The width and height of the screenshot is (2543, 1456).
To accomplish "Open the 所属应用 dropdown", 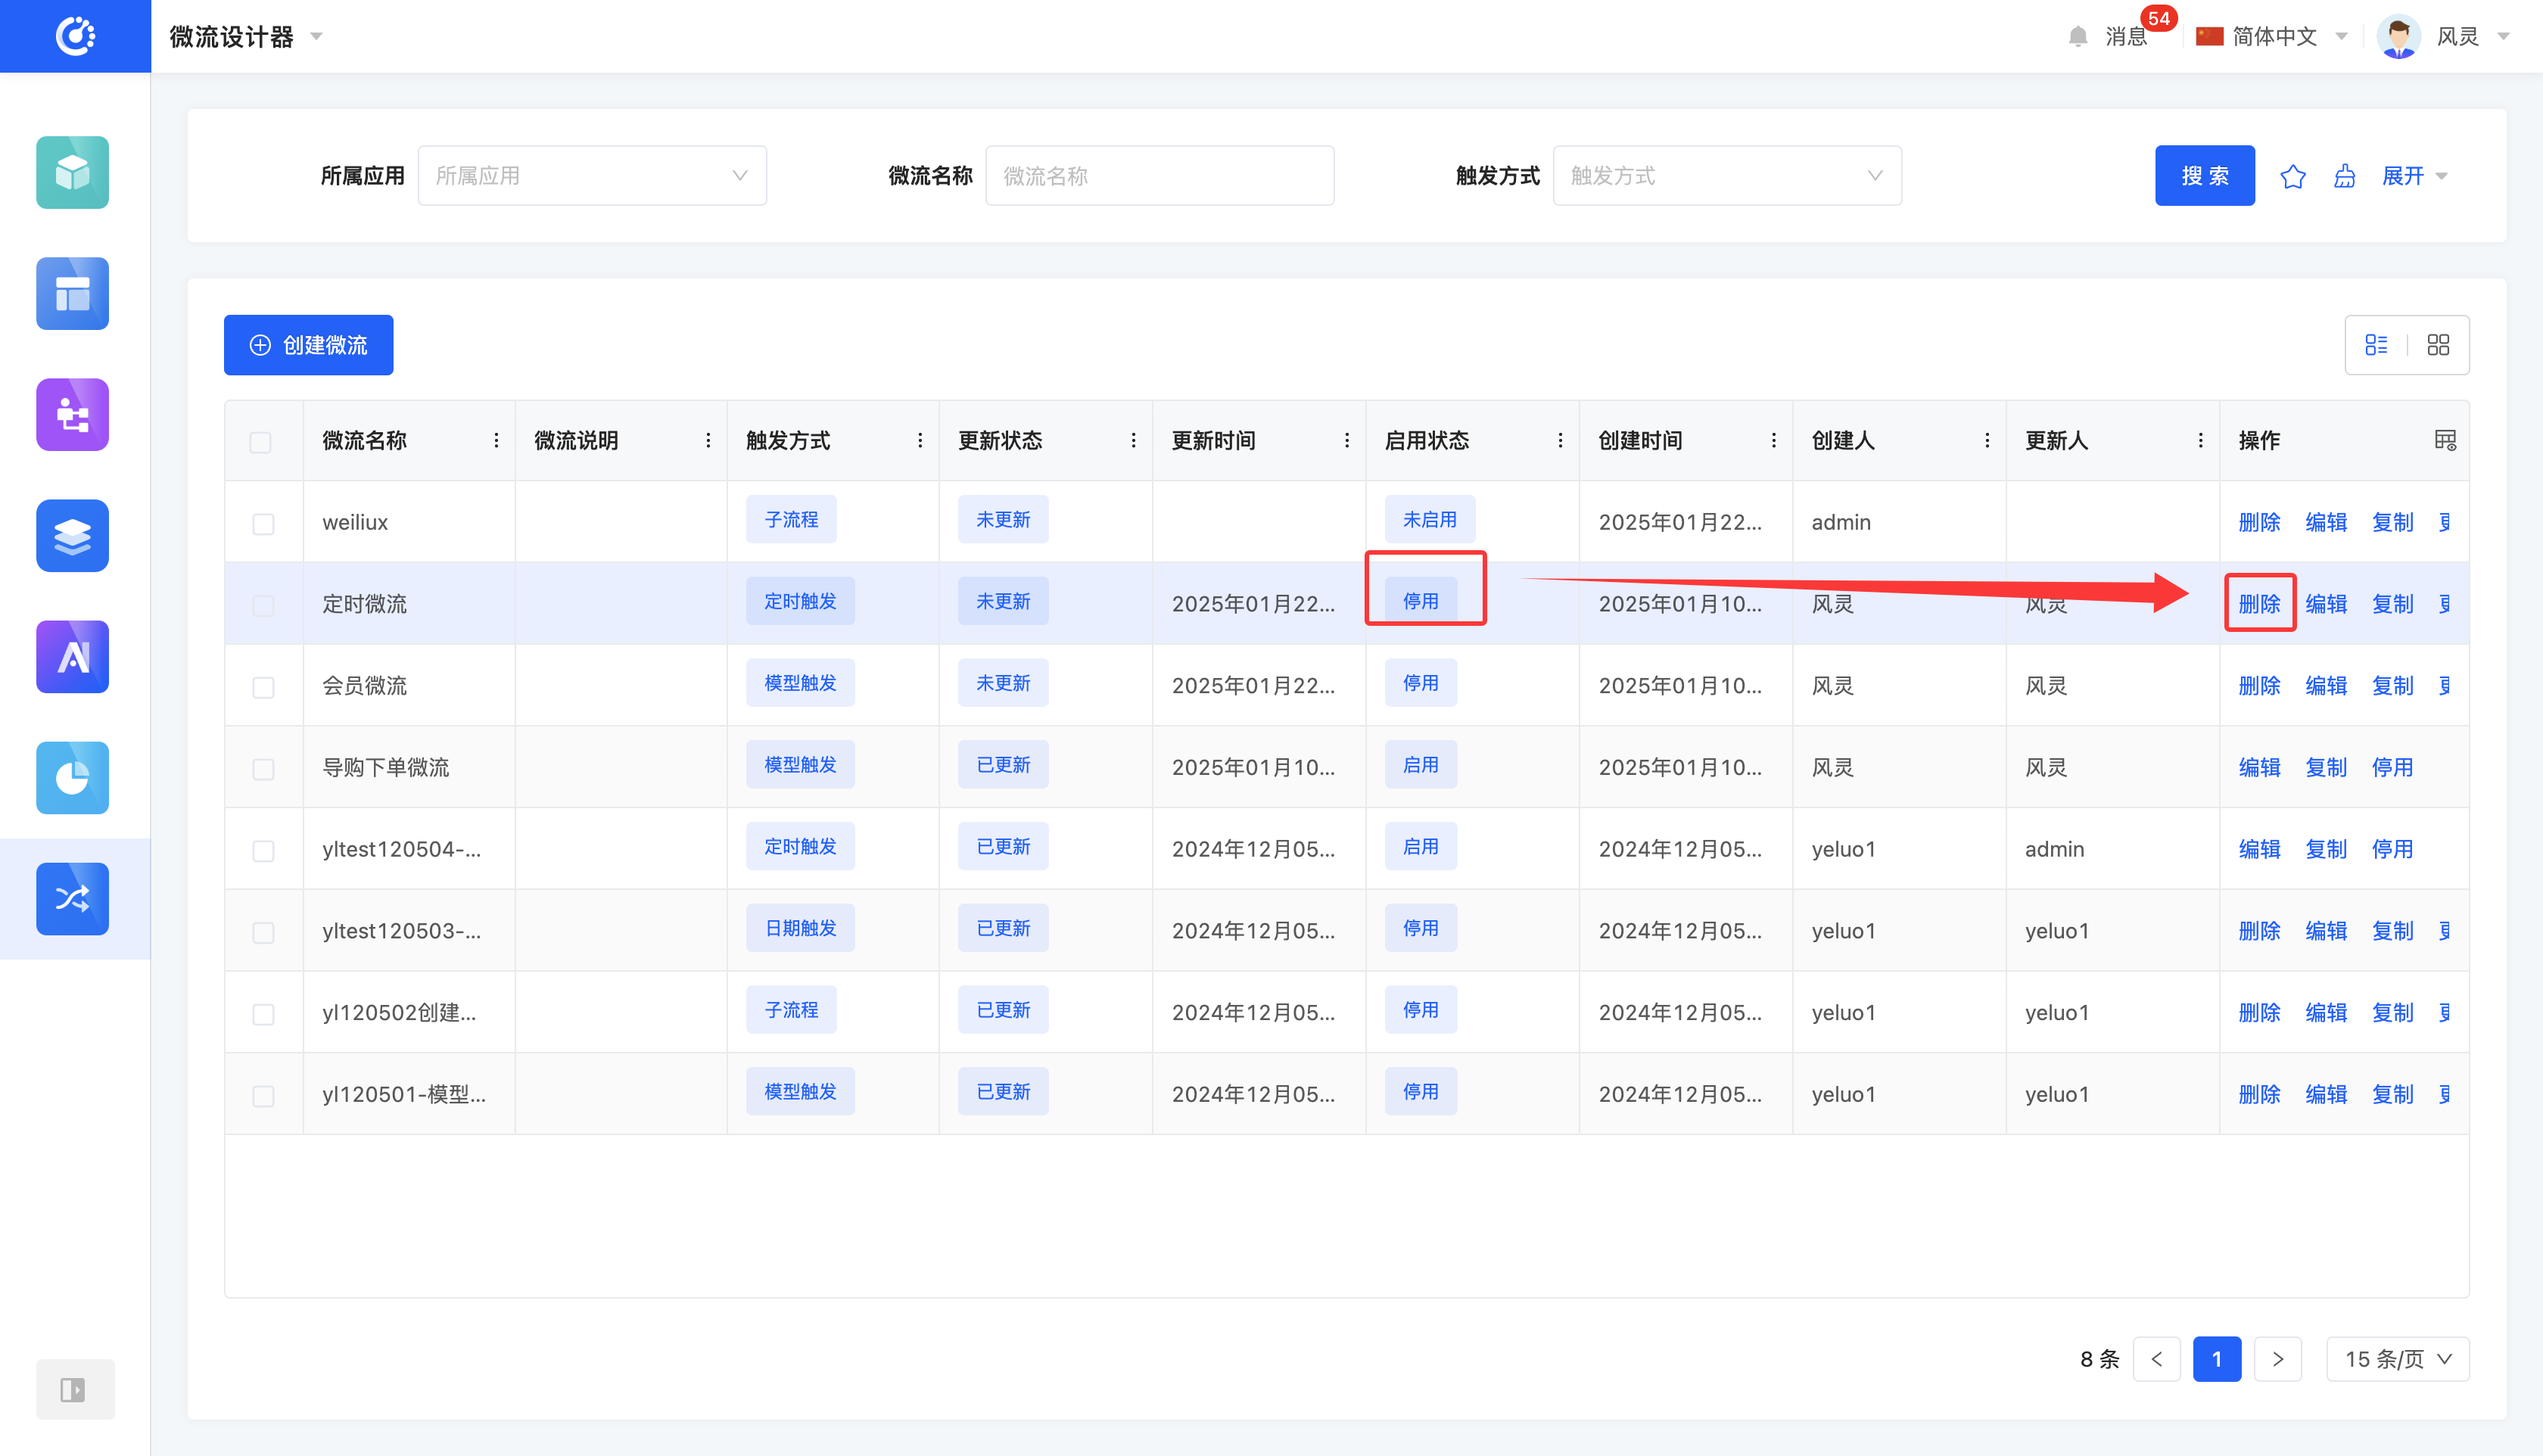I will pyautogui.click(x=592, y=176).
